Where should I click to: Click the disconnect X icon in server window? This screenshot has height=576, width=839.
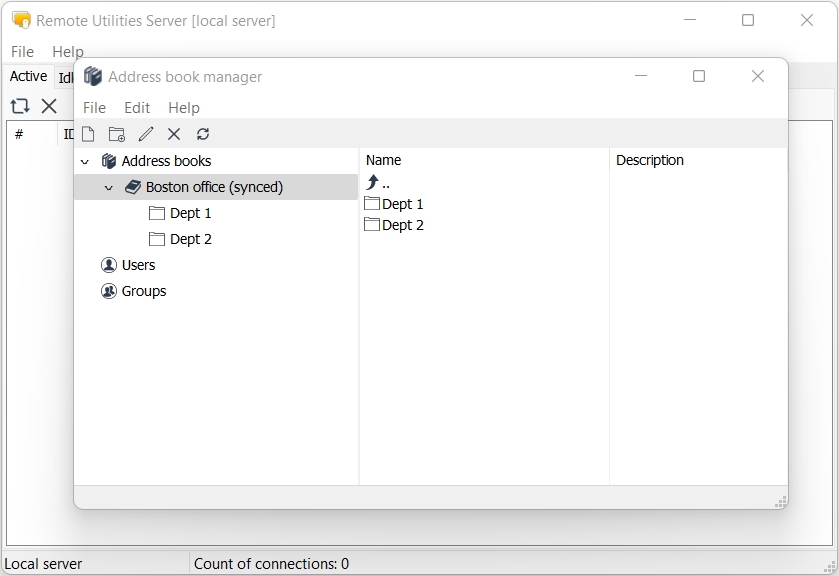coord(49,106)
